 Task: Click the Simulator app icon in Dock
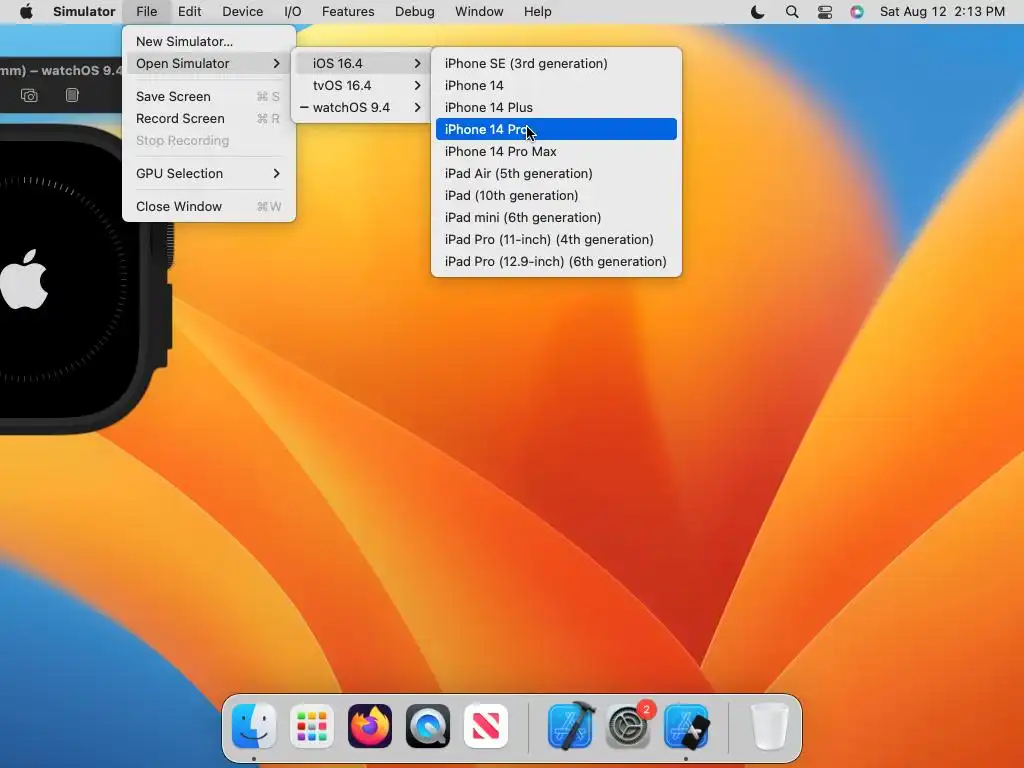click(x=686, y=726)
